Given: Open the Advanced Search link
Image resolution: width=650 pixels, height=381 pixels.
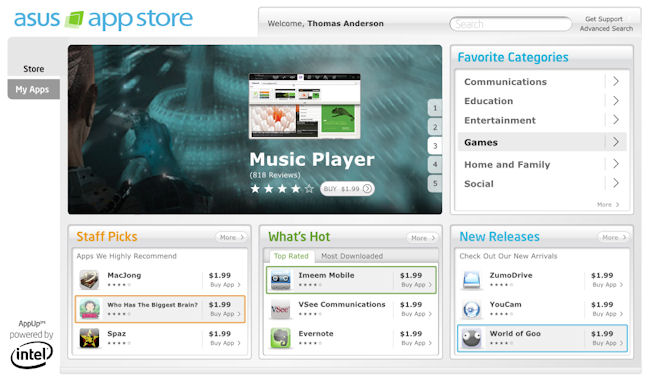Looking at the screenshot, I should [606, 29].
